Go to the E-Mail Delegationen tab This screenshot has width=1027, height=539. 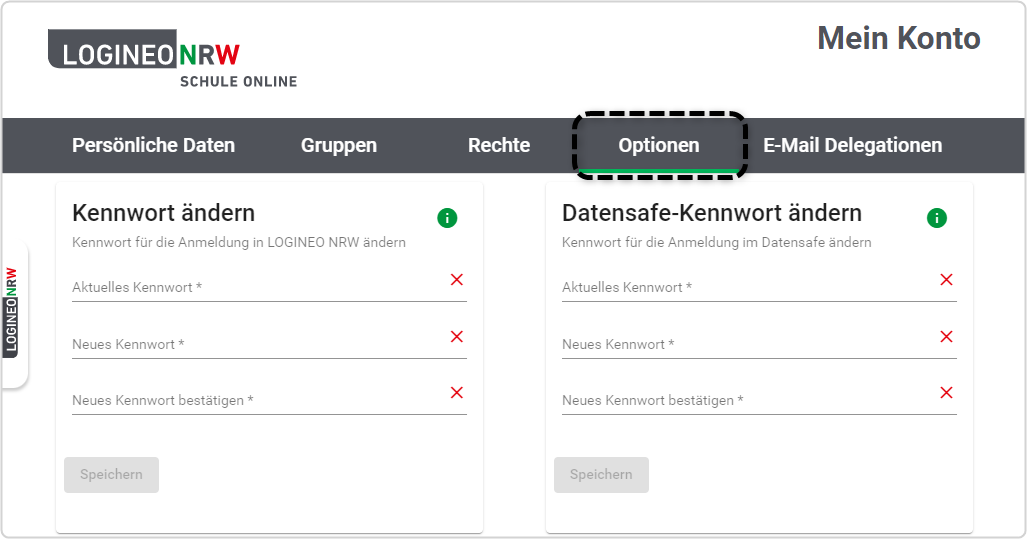[853, 145]
